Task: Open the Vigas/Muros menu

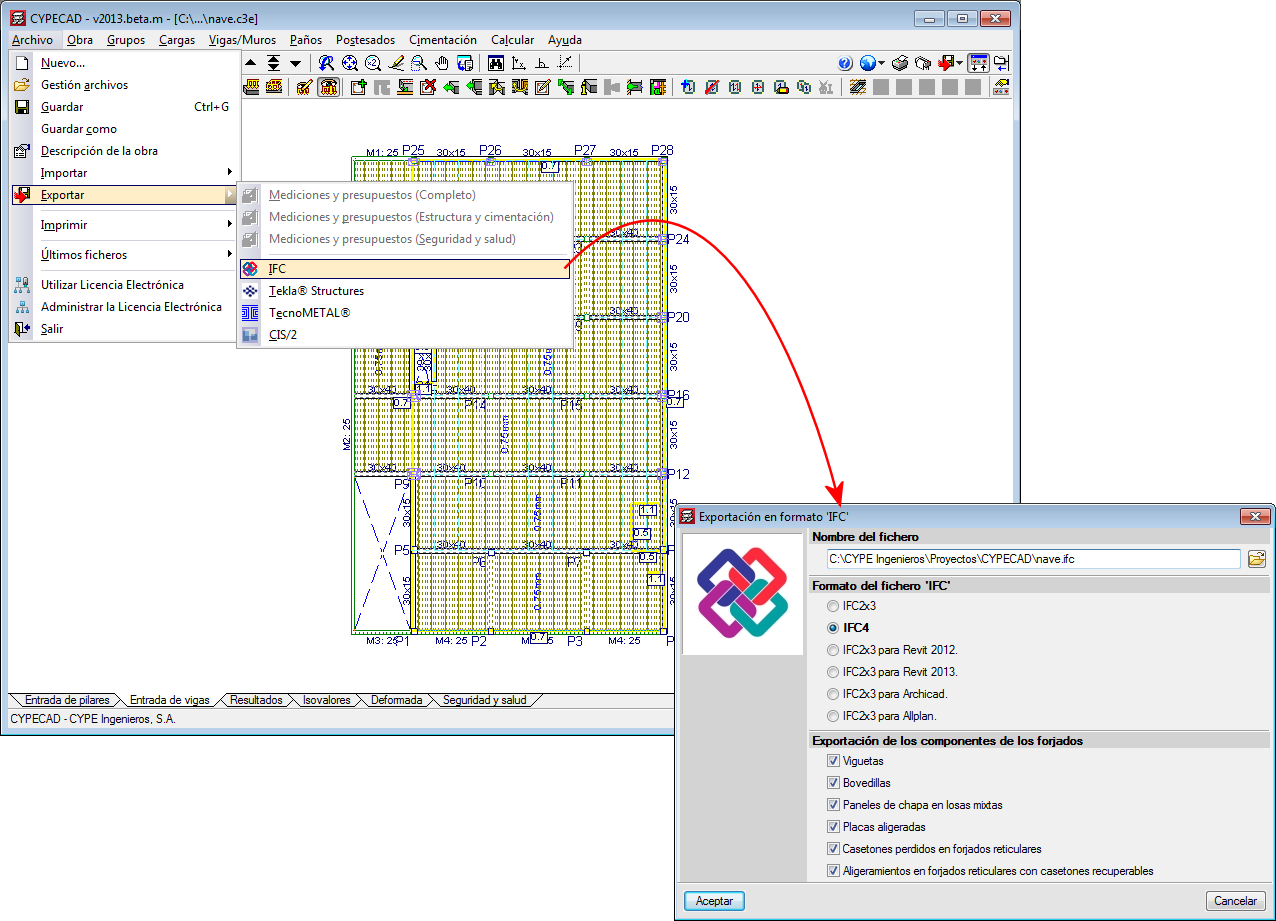Action: [x=242, y=40]
